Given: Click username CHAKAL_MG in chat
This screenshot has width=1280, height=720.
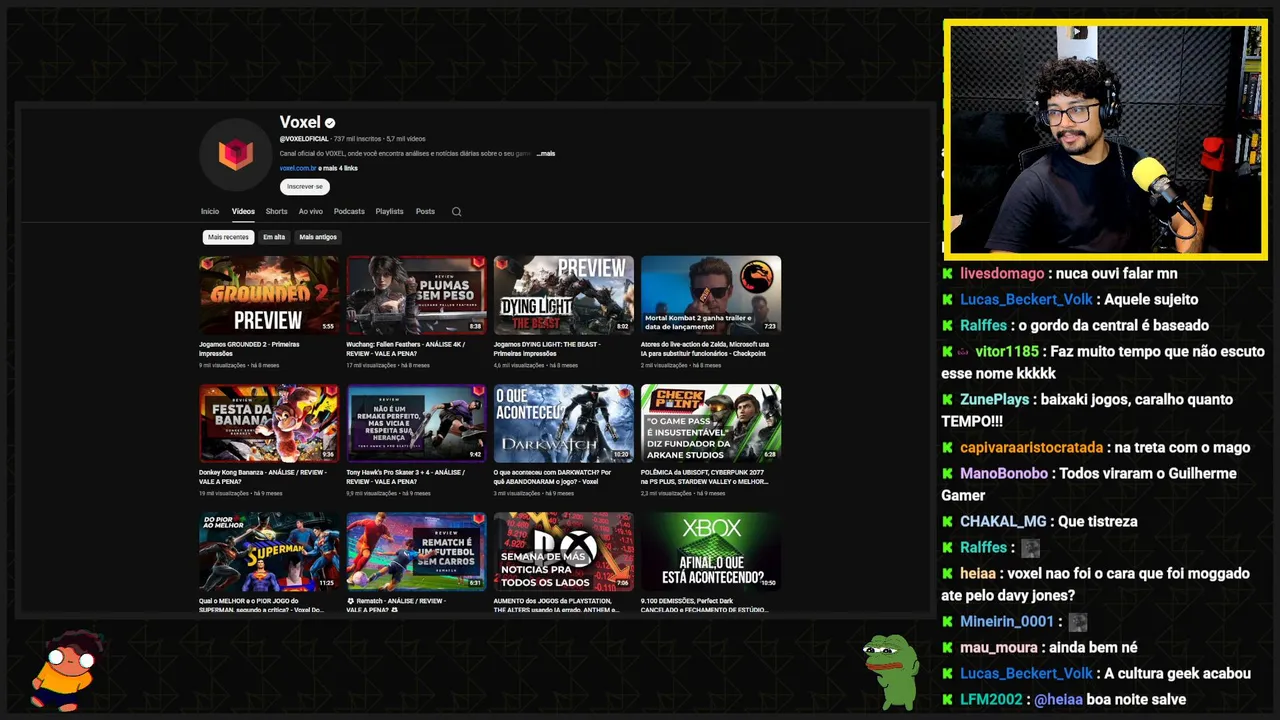Looking at the screenshot, I should (x=1003, y=521).
